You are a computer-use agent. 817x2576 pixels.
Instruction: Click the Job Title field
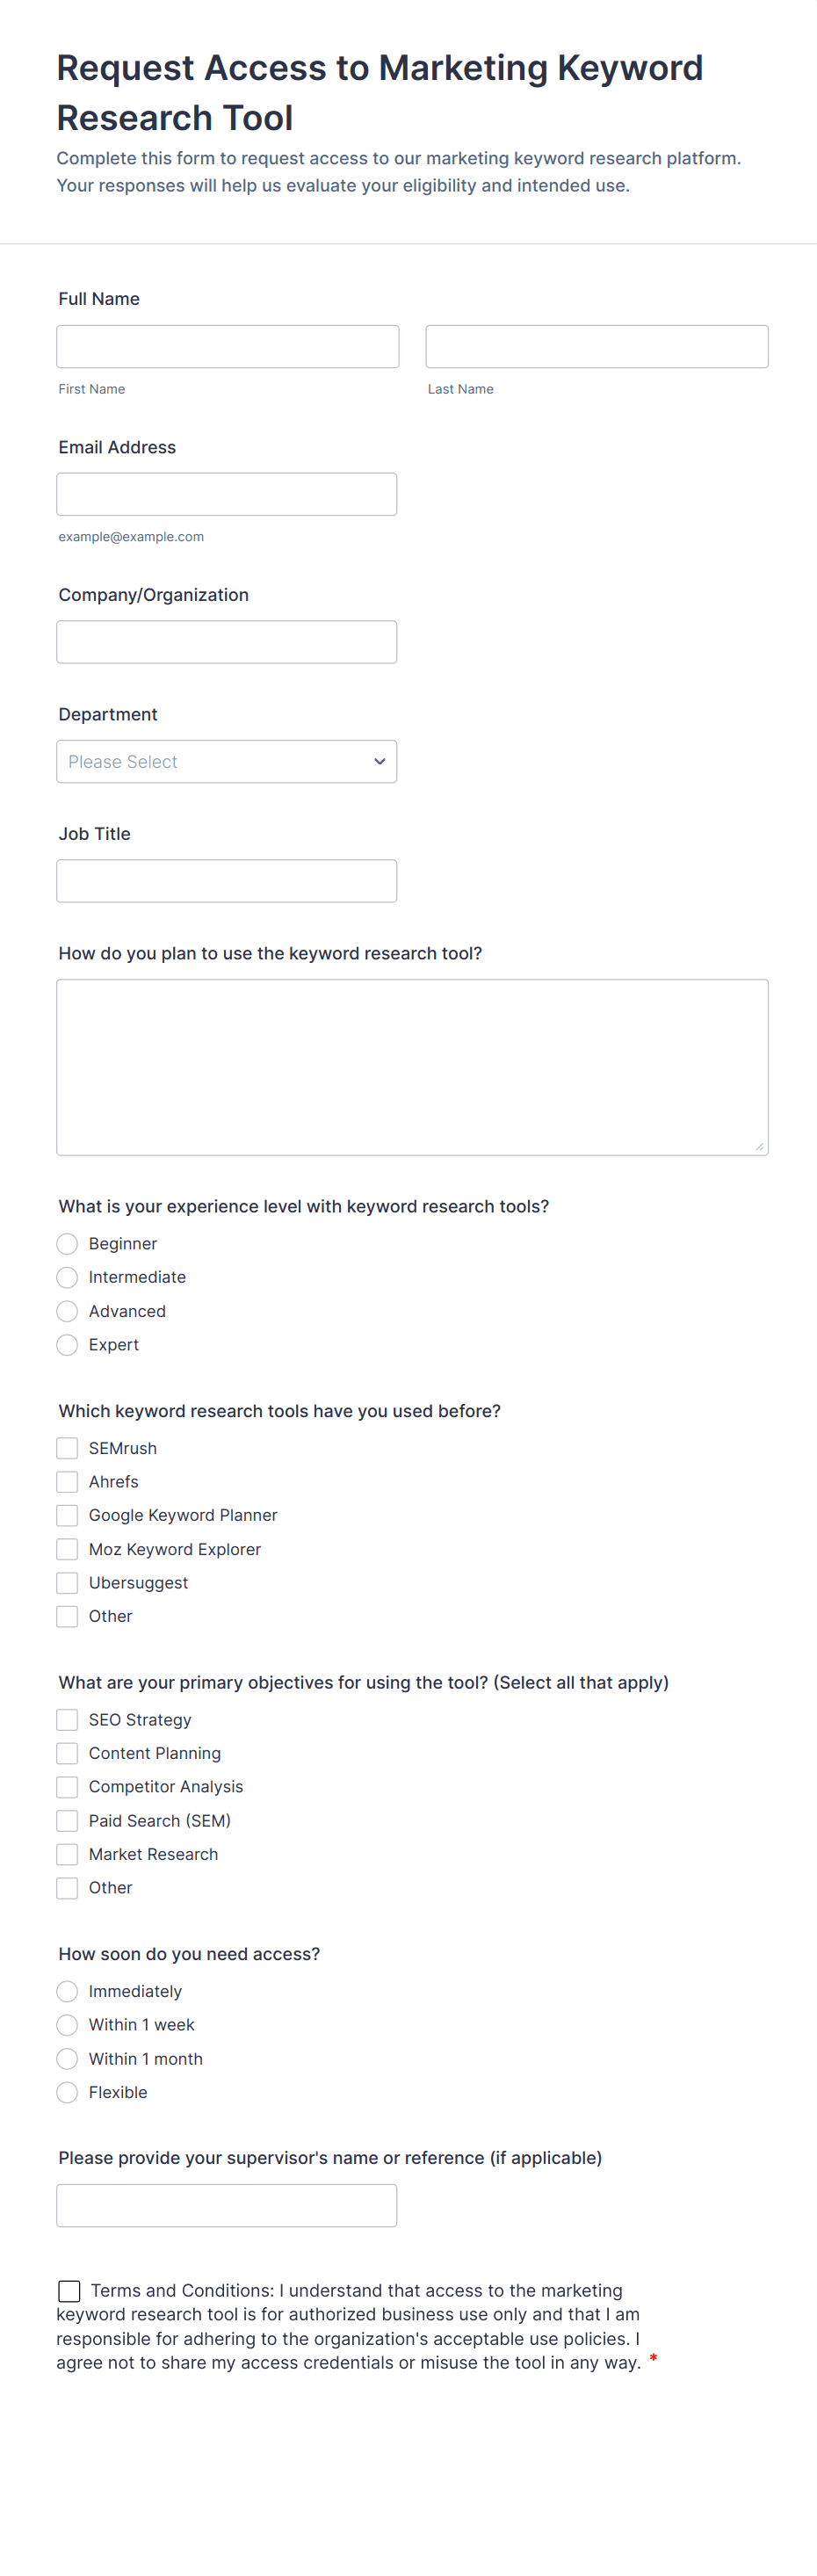pyautogui.click(x=227, y=880)
